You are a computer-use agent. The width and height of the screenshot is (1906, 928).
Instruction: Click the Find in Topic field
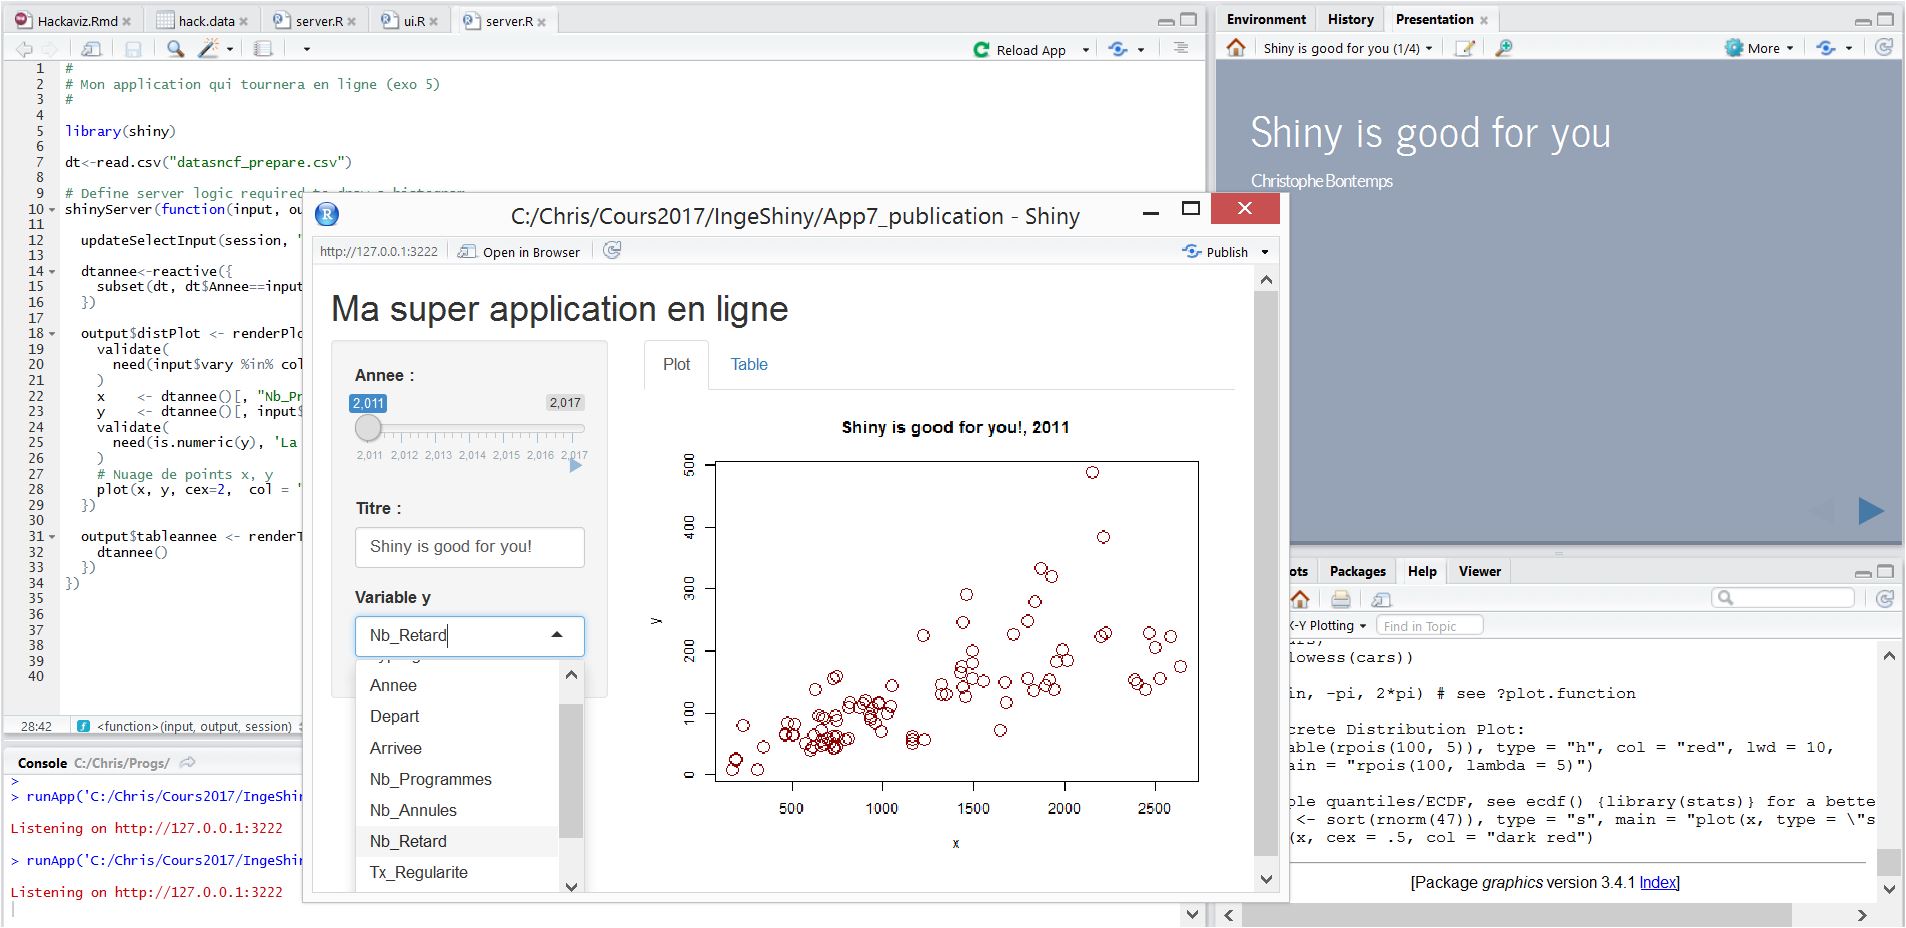[x=1429, y=626]
